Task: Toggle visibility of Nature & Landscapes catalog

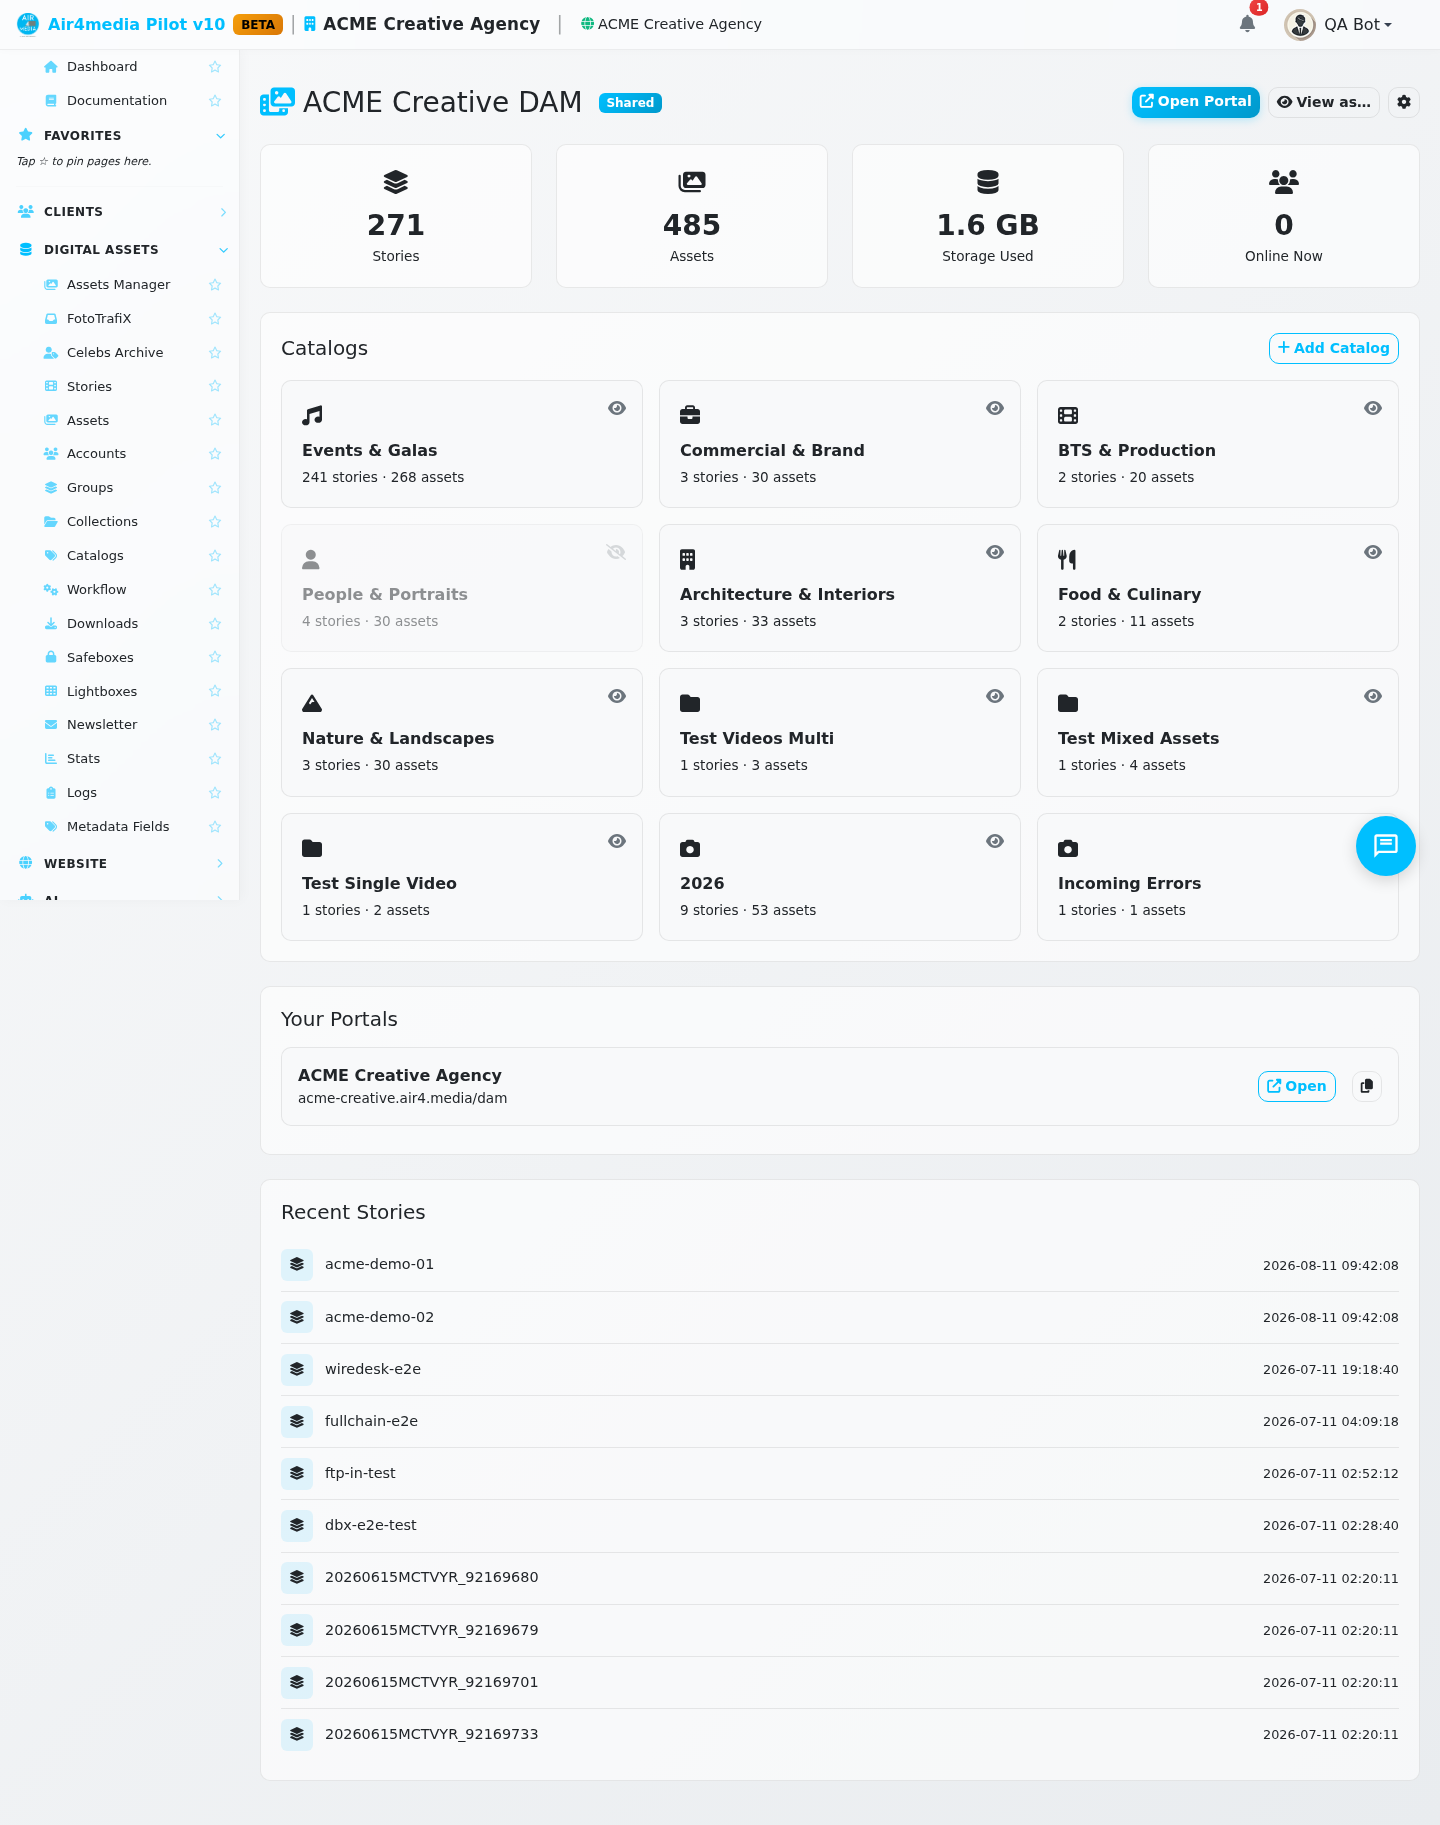Action: [617, 696]
